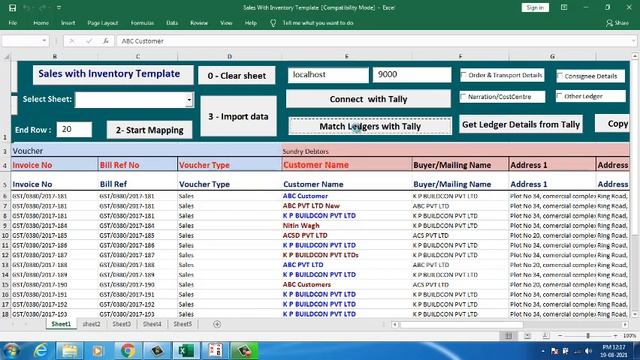The height and width of the screenshot is (360, 640).
Task: Save the workbook via Quick Access toolbar
Action: 12,8
